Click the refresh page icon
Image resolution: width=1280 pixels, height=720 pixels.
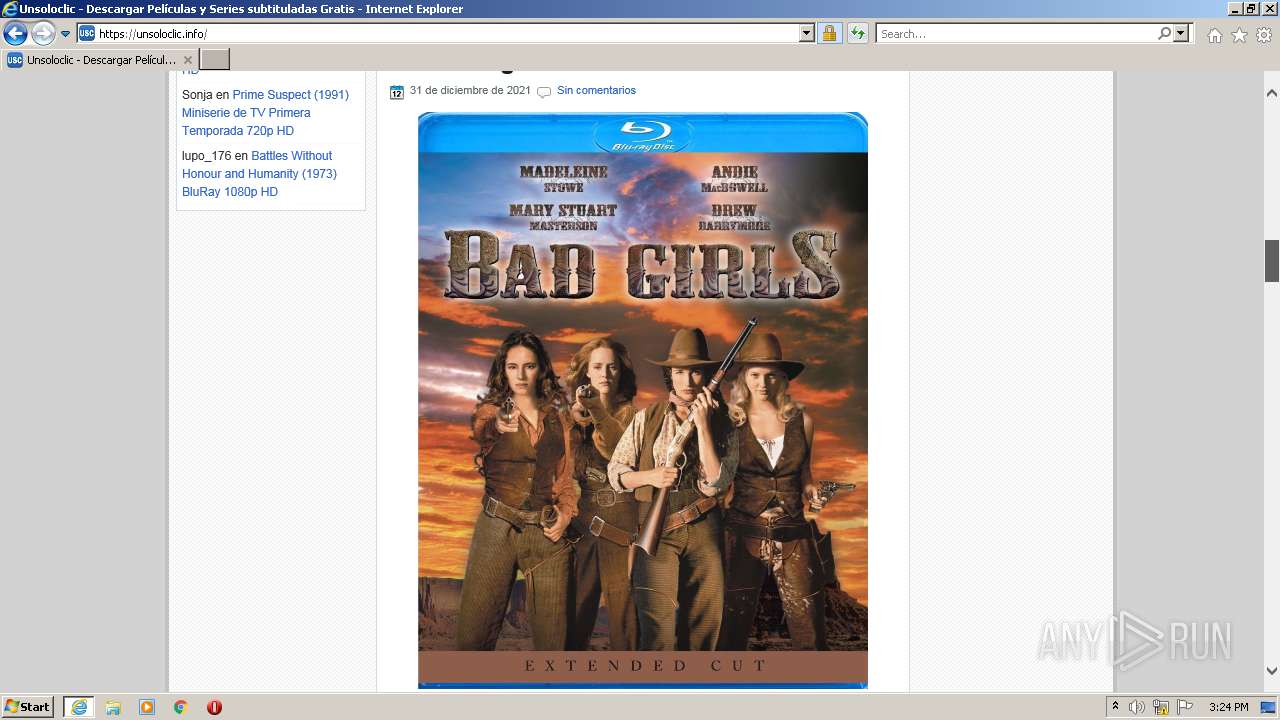[858, 34]
